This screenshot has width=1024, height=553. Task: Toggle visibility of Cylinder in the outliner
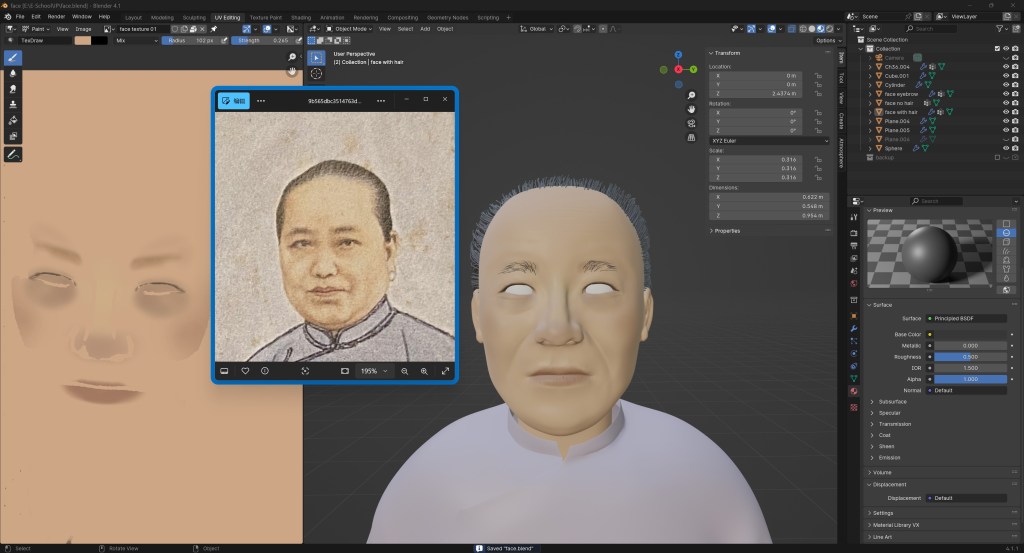pyautogui.click(x=1005, y=85)
